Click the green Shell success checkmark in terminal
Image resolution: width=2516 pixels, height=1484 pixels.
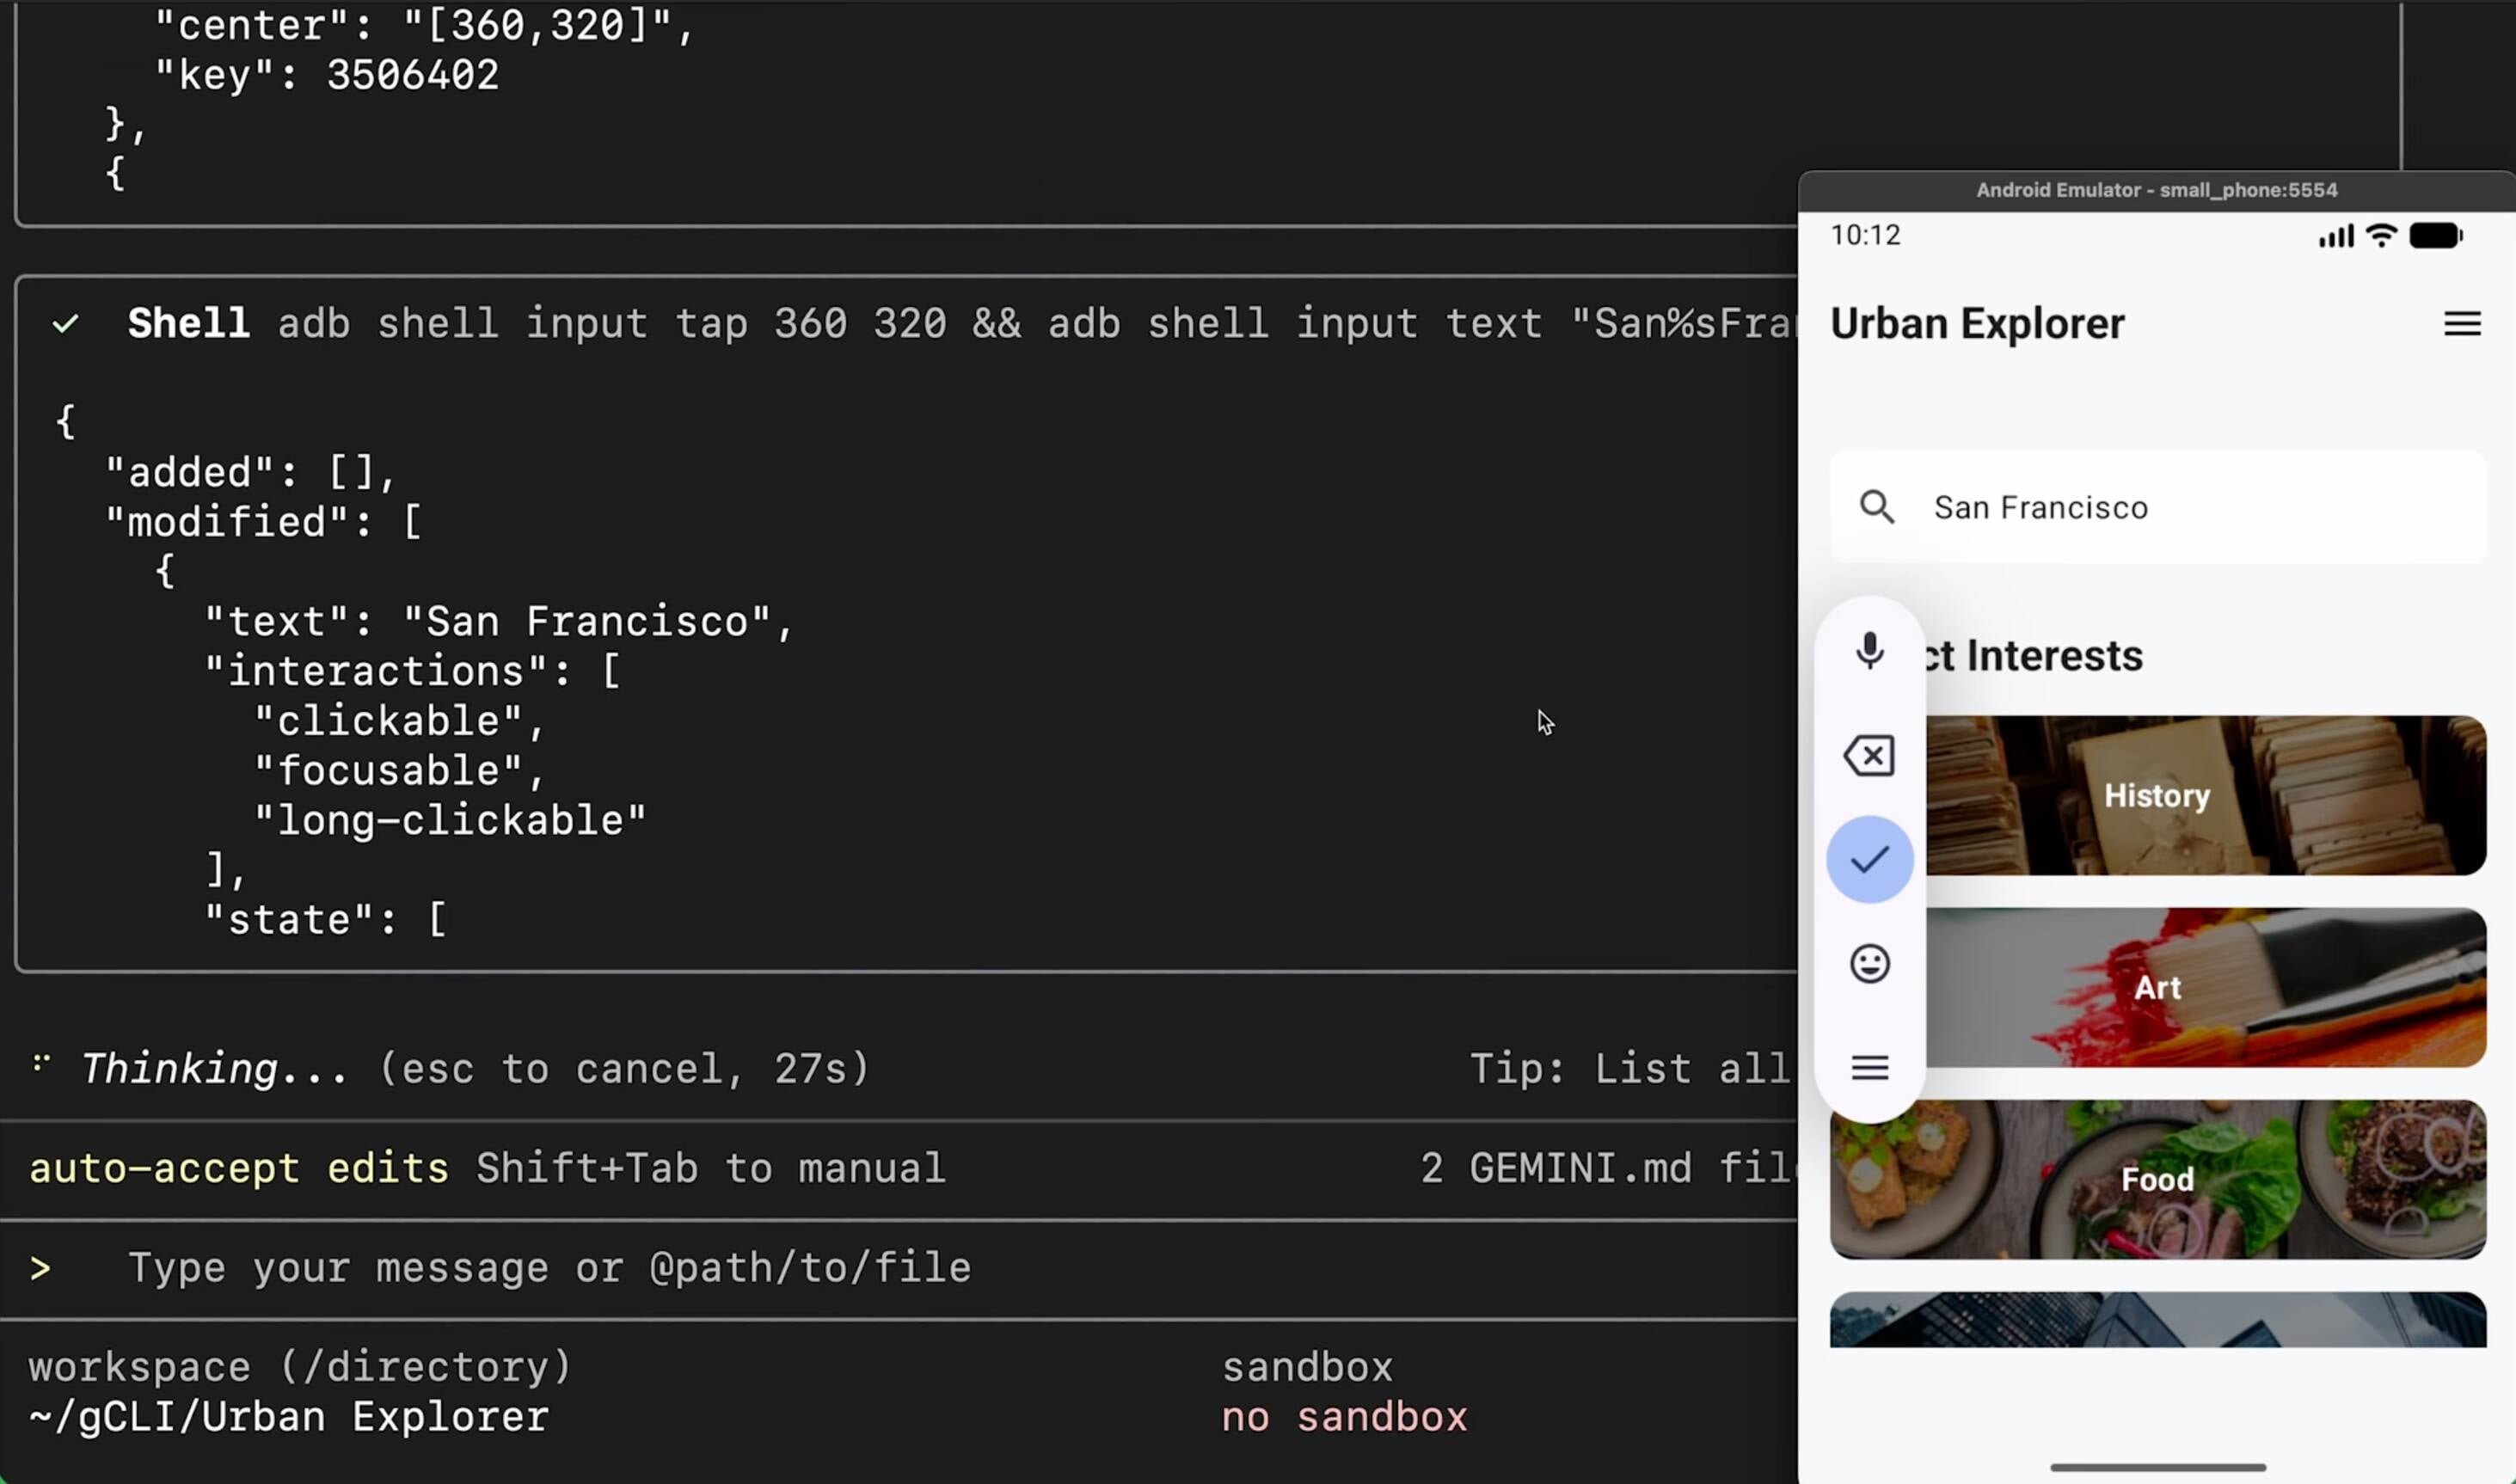click(x=66, y=322)
